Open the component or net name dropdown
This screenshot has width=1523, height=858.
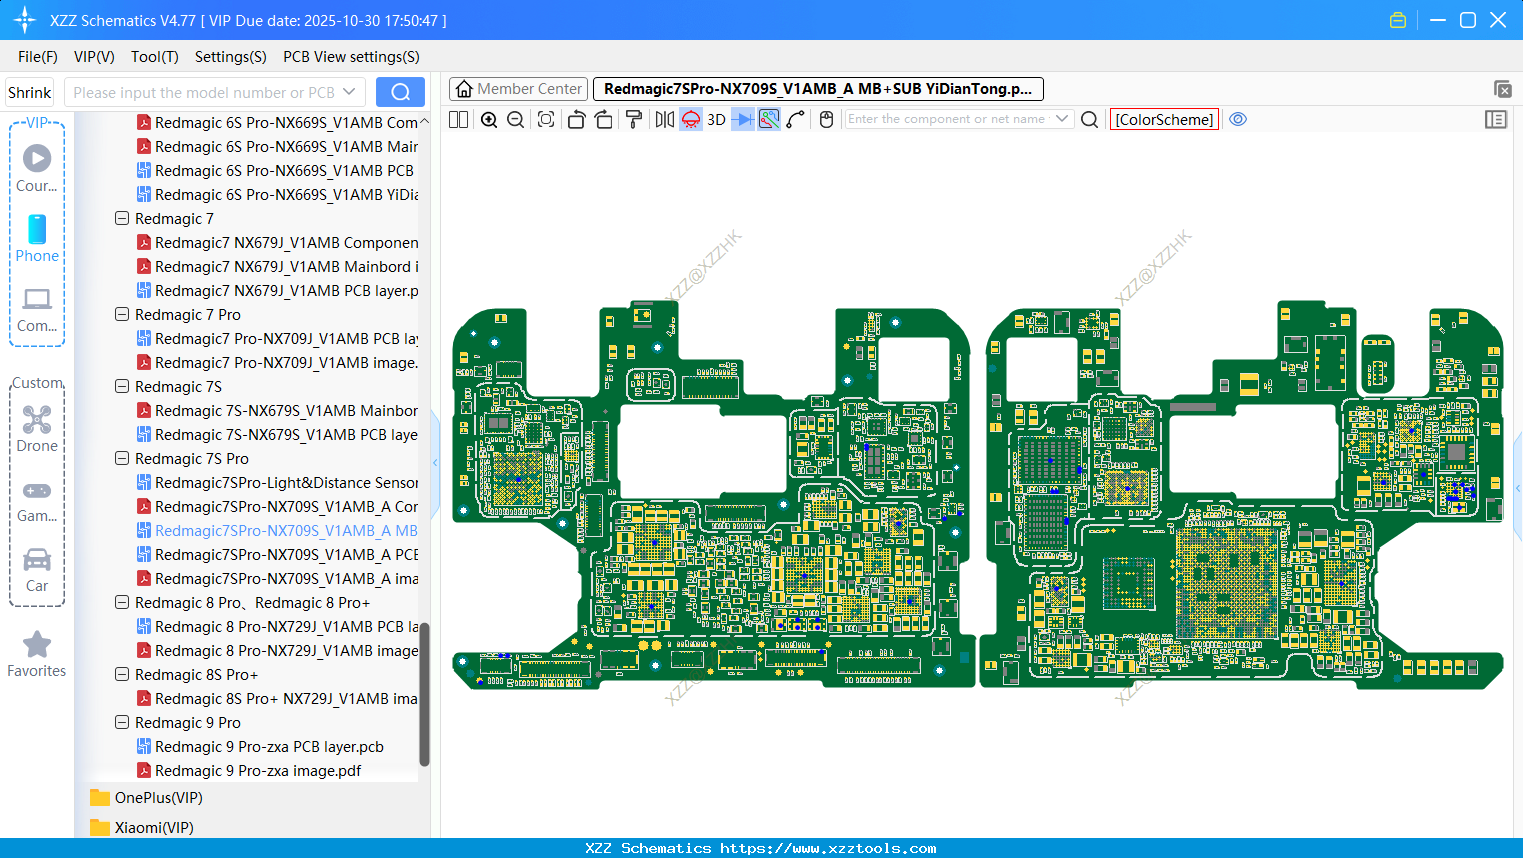tap(1062, 119)
